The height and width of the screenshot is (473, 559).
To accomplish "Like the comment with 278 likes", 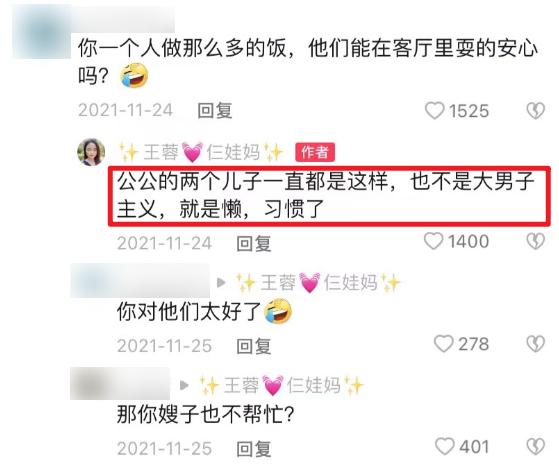I will tap(443, 344).
